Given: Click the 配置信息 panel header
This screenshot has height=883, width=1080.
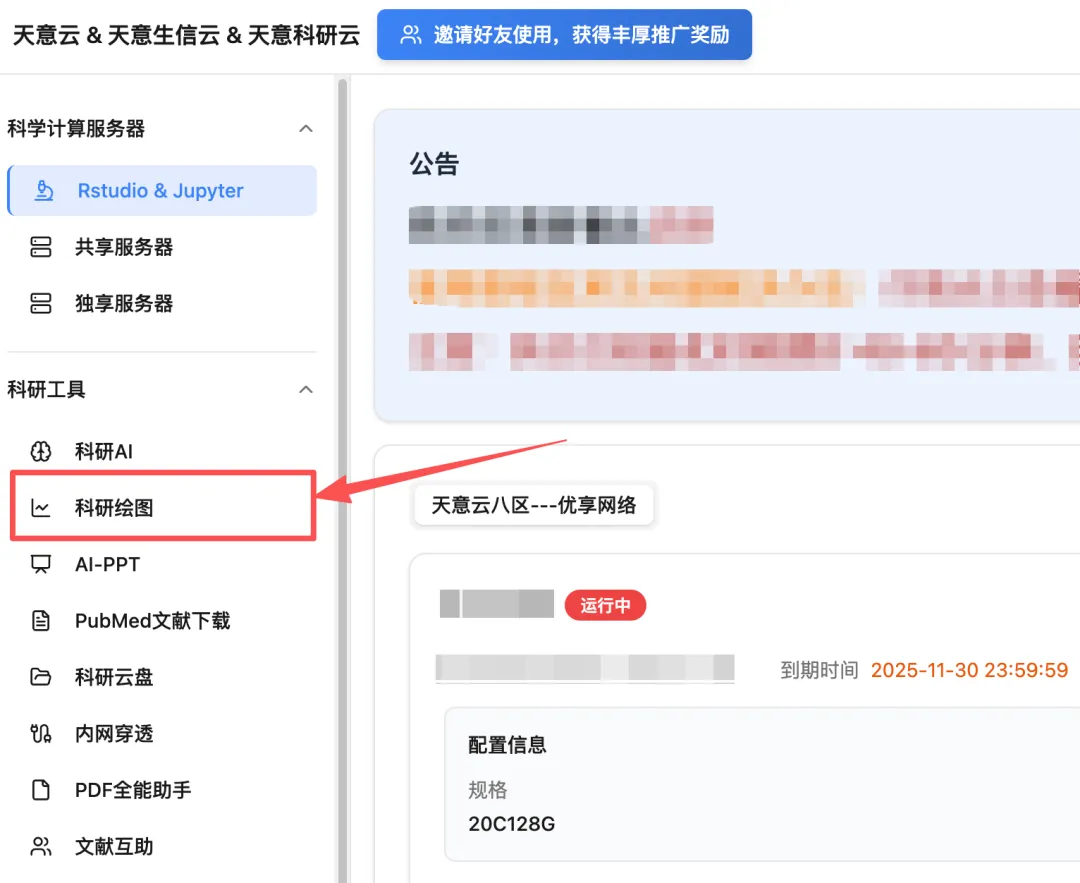Looking at the screenshot, I should point(508,745).
